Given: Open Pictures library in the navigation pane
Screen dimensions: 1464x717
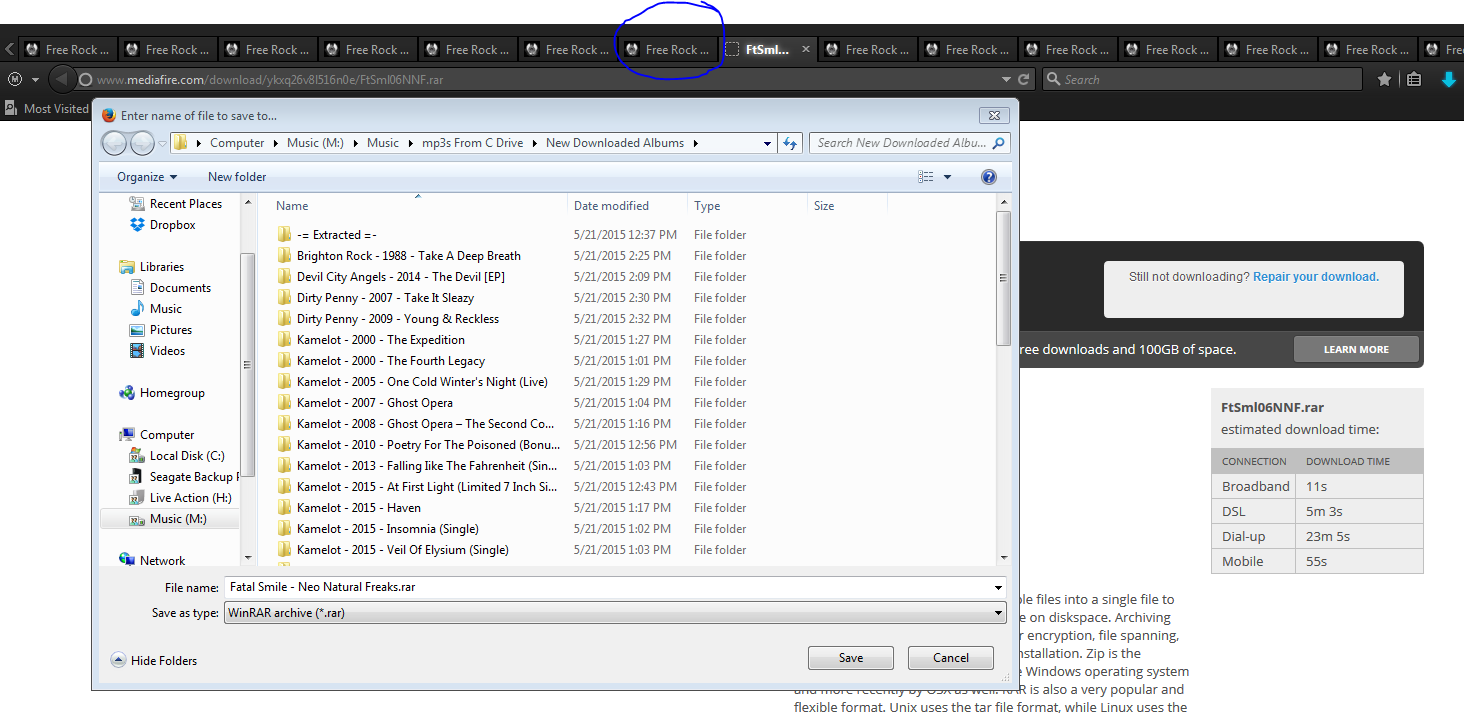Looking at the screenshot, I should point(160,329).
